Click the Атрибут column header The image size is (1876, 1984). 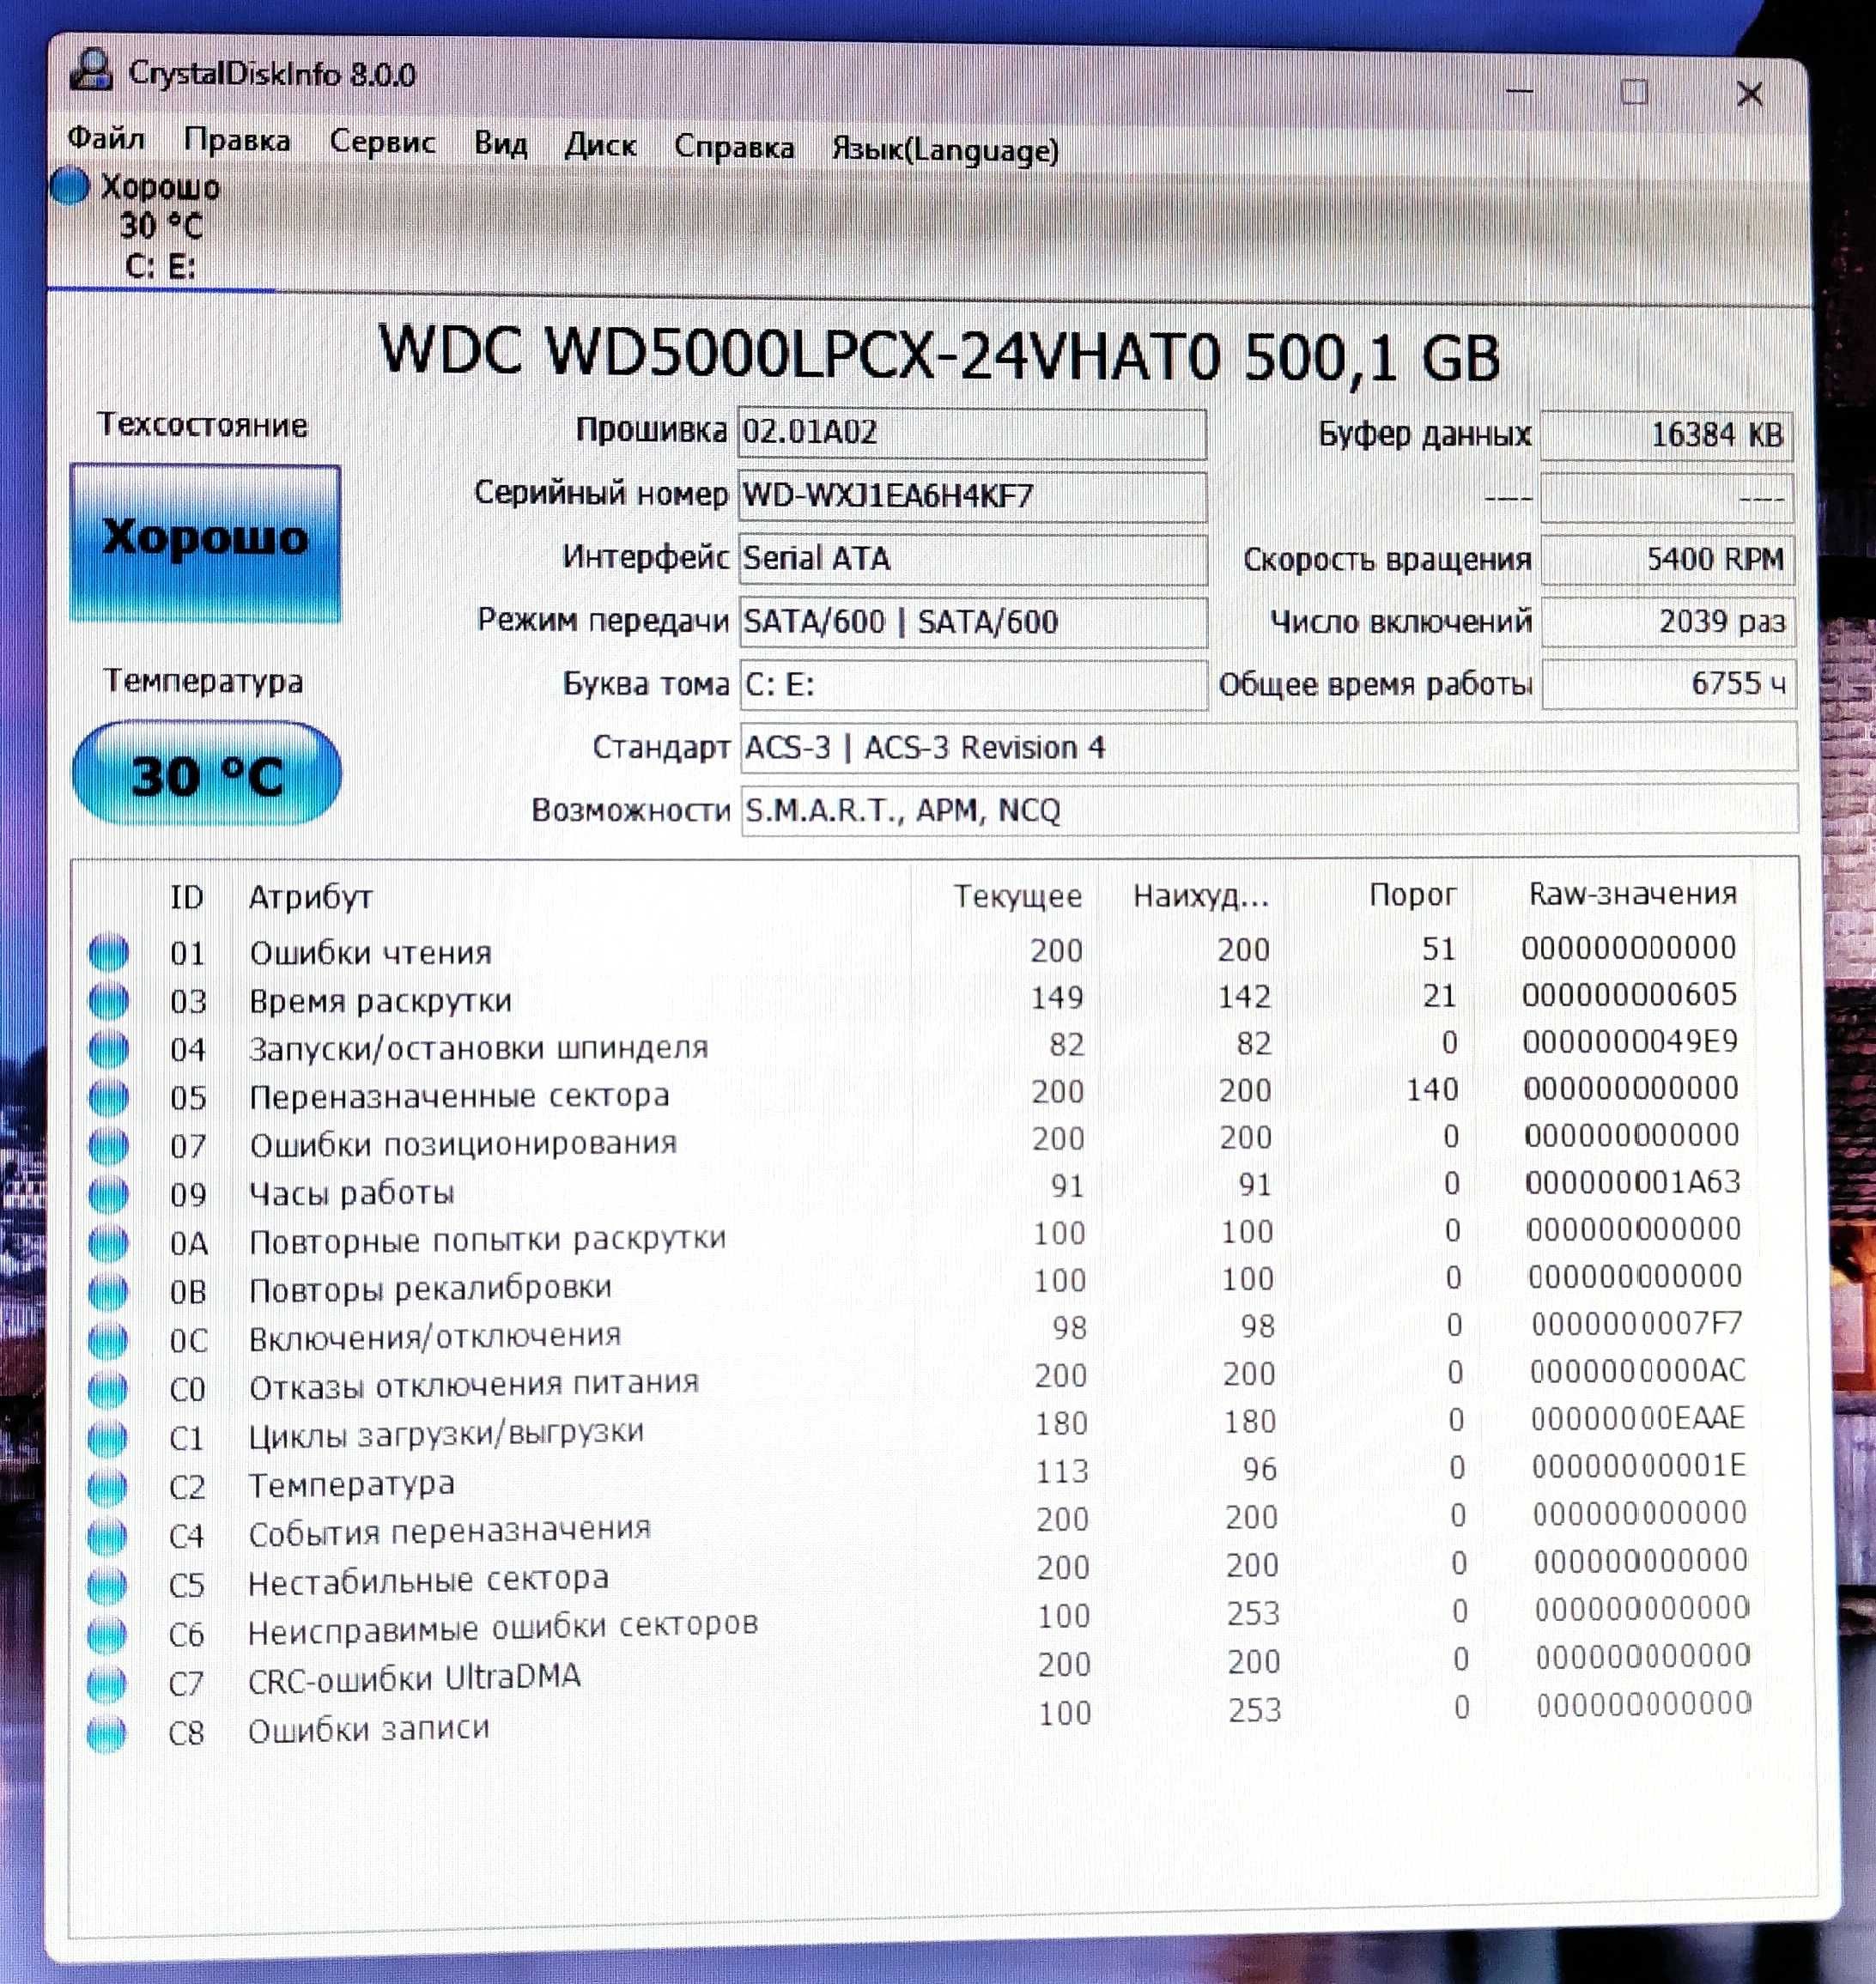point(310,897)
